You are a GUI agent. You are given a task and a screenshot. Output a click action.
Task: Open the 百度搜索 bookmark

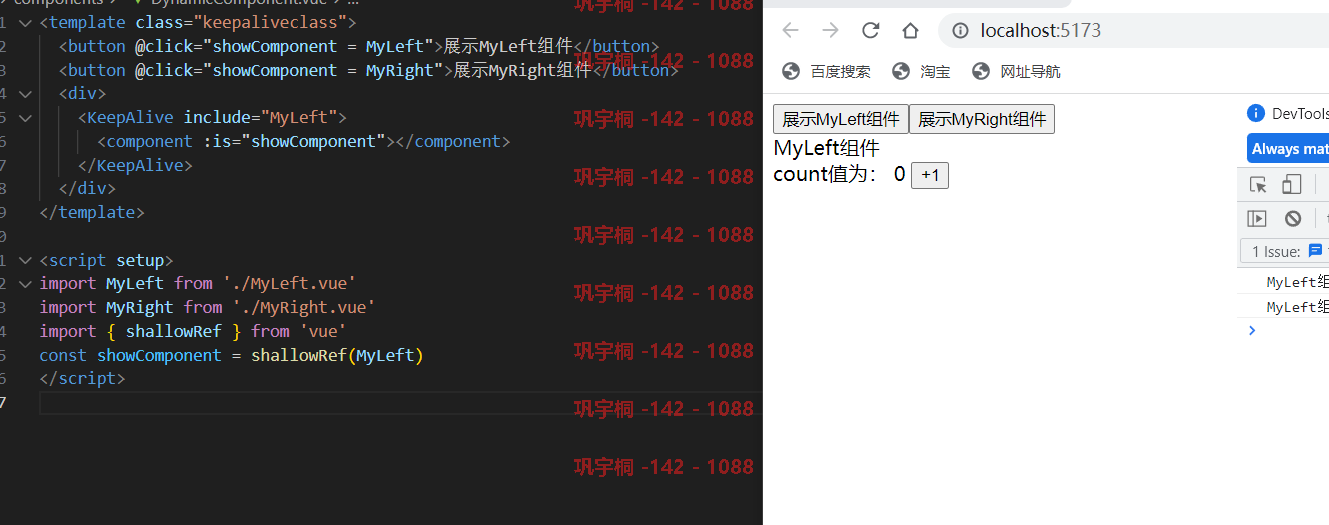tap(826, 72)
